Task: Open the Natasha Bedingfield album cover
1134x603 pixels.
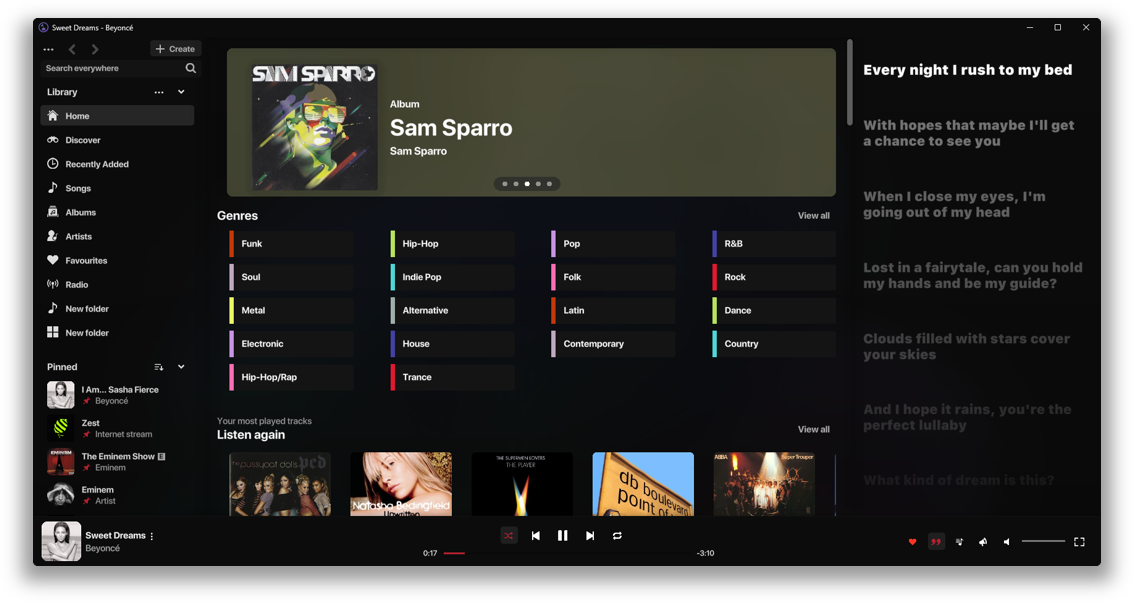Action: pos(401,484)
